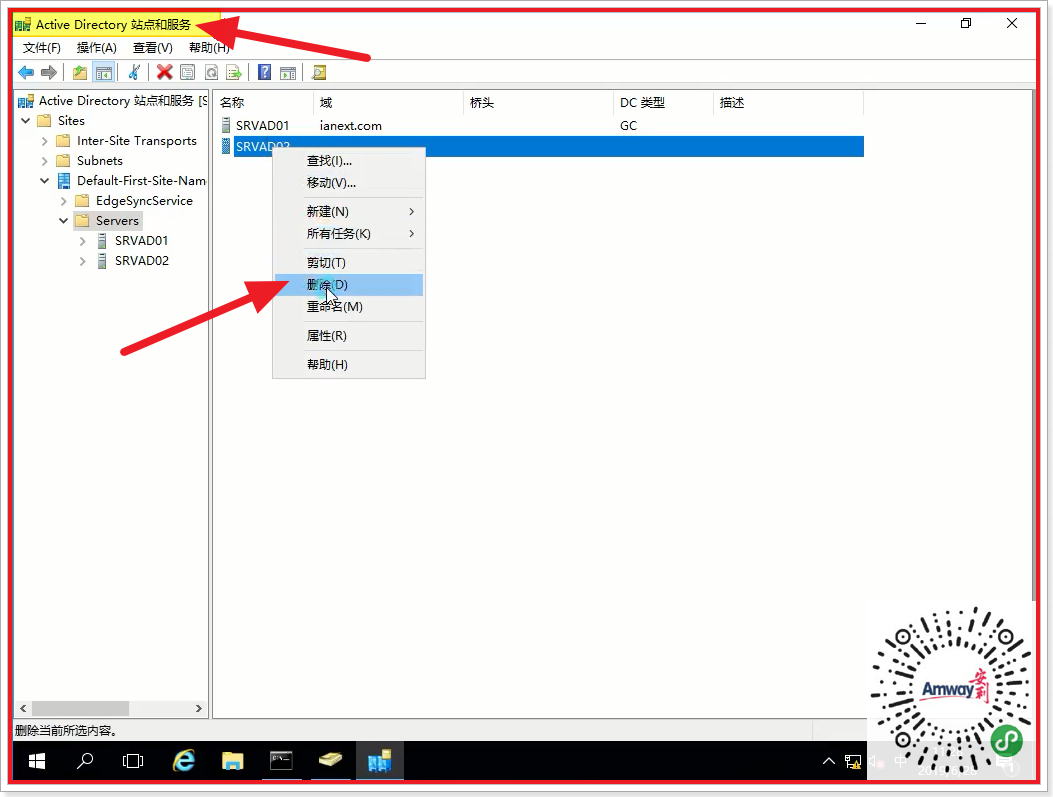Choose 剪切(T) from the context menu
This screenshot has width=1053, height=797.
[349, 263]
